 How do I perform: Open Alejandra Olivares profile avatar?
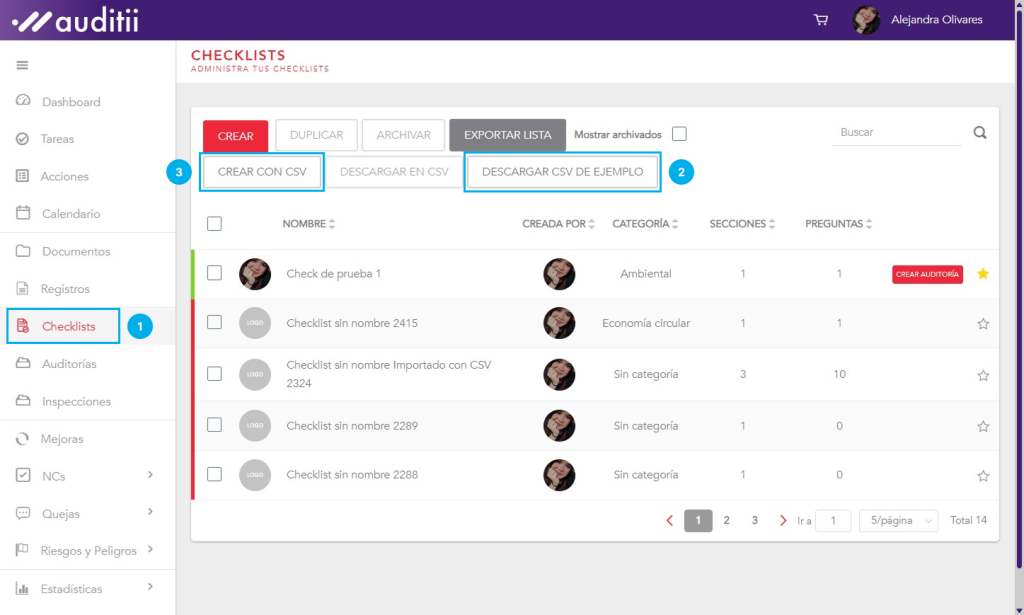pyautogui.click(x=866, y=20)
